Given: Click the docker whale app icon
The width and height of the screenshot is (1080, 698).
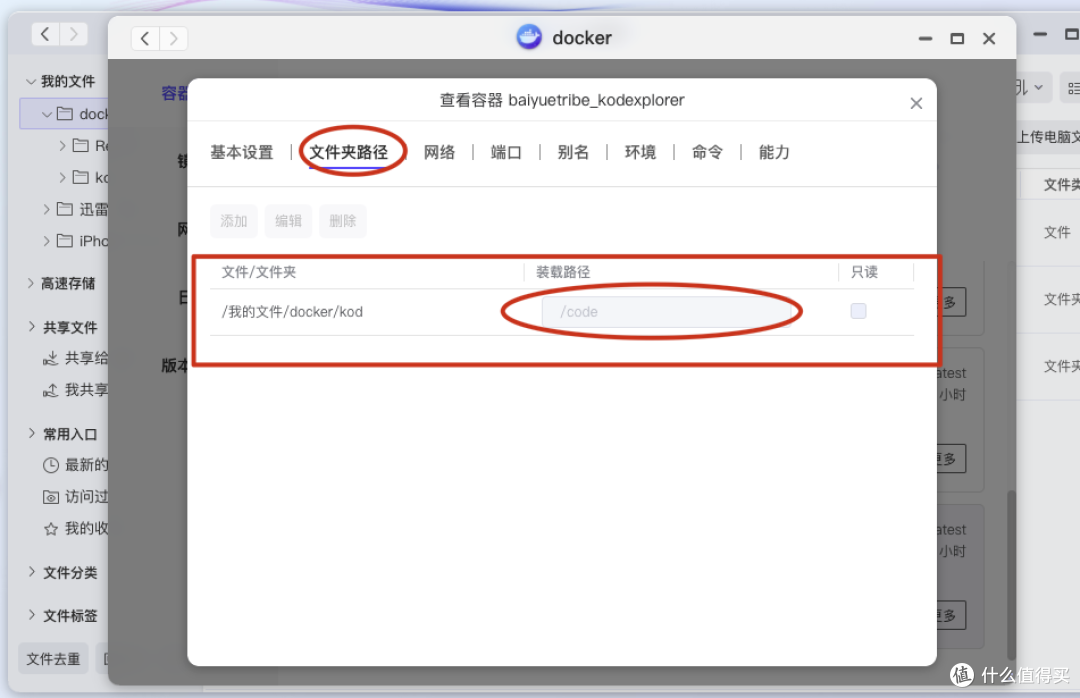Looking at the screenshot, I should click(529, 37).
